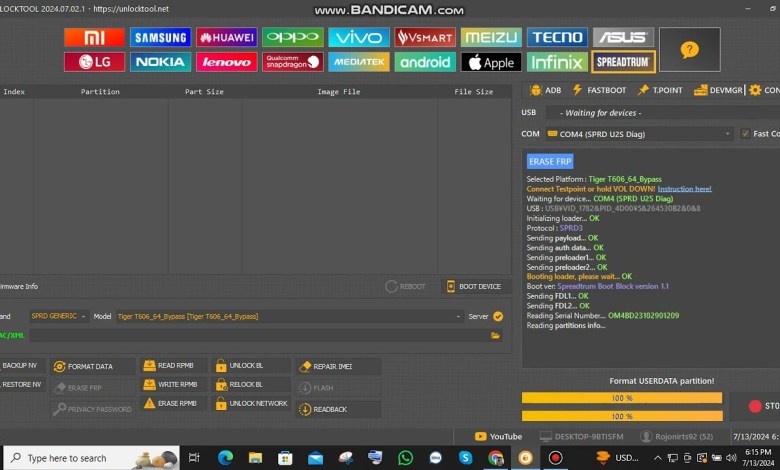The width and height of the screenshot is (780, 470).
Task: Select the Xiaomi MI brand logo
Action: [94, 38]
